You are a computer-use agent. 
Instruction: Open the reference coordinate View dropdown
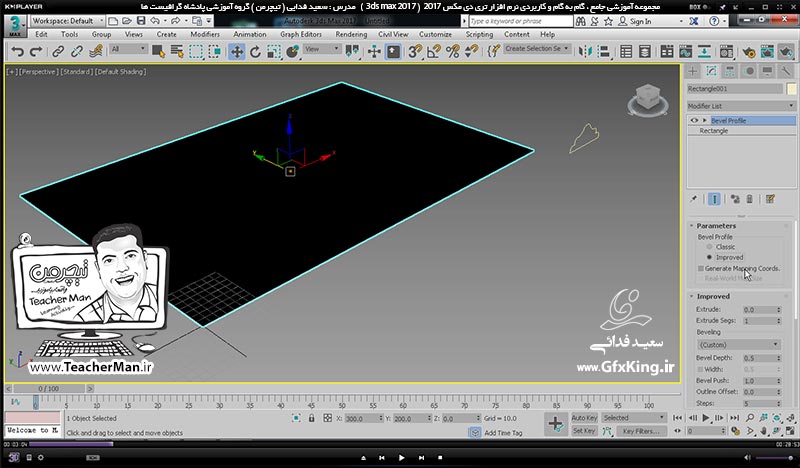click(x=321, y=49)
